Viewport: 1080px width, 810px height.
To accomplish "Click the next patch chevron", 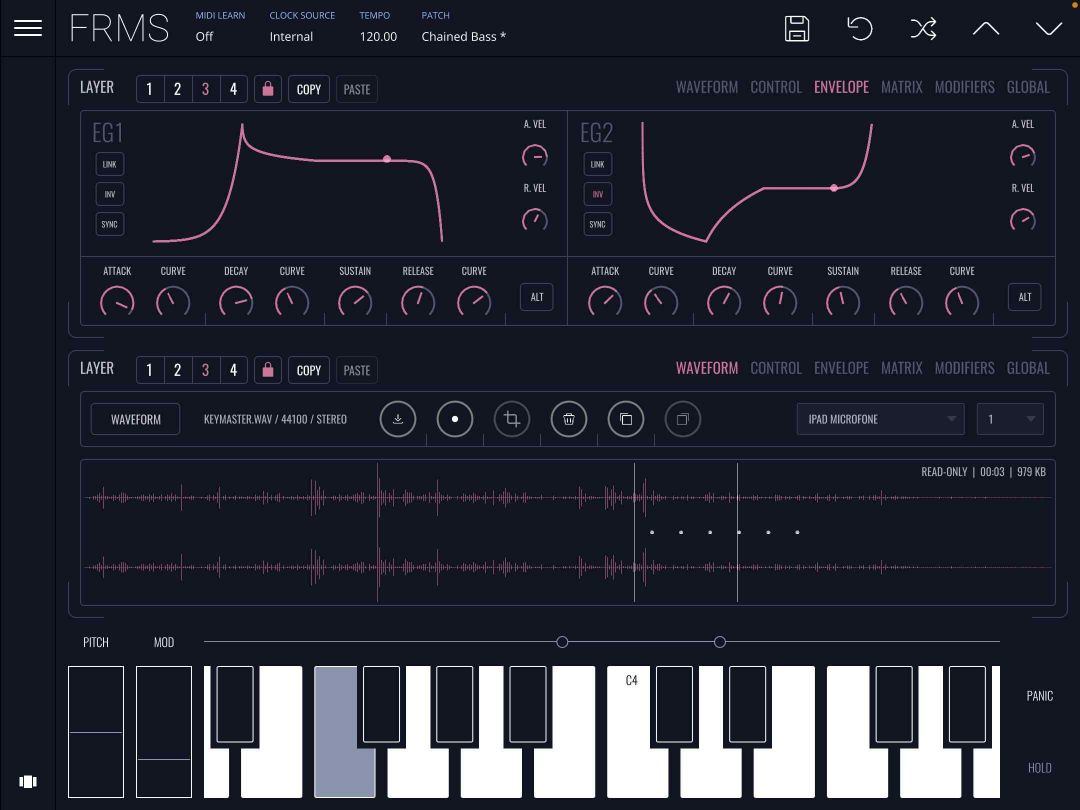I will pyautogui.click(x=1048, y=29).
